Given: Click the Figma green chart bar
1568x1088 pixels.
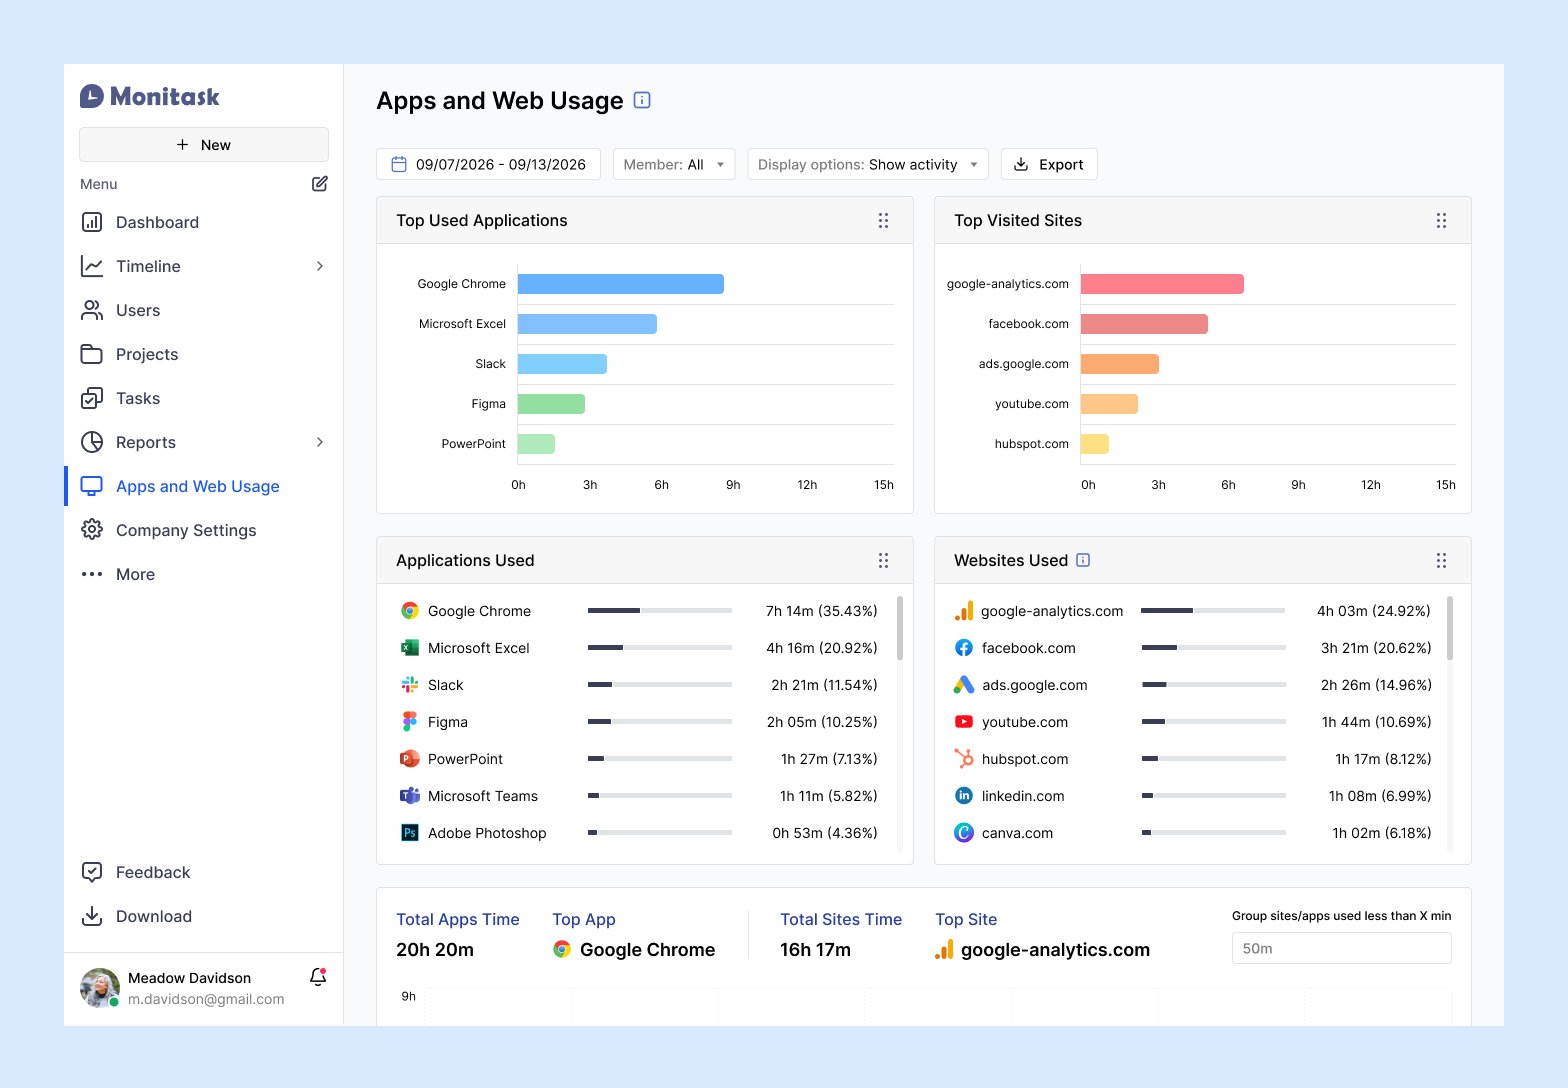Looking at the screenshot, I should tap(551, 404).
